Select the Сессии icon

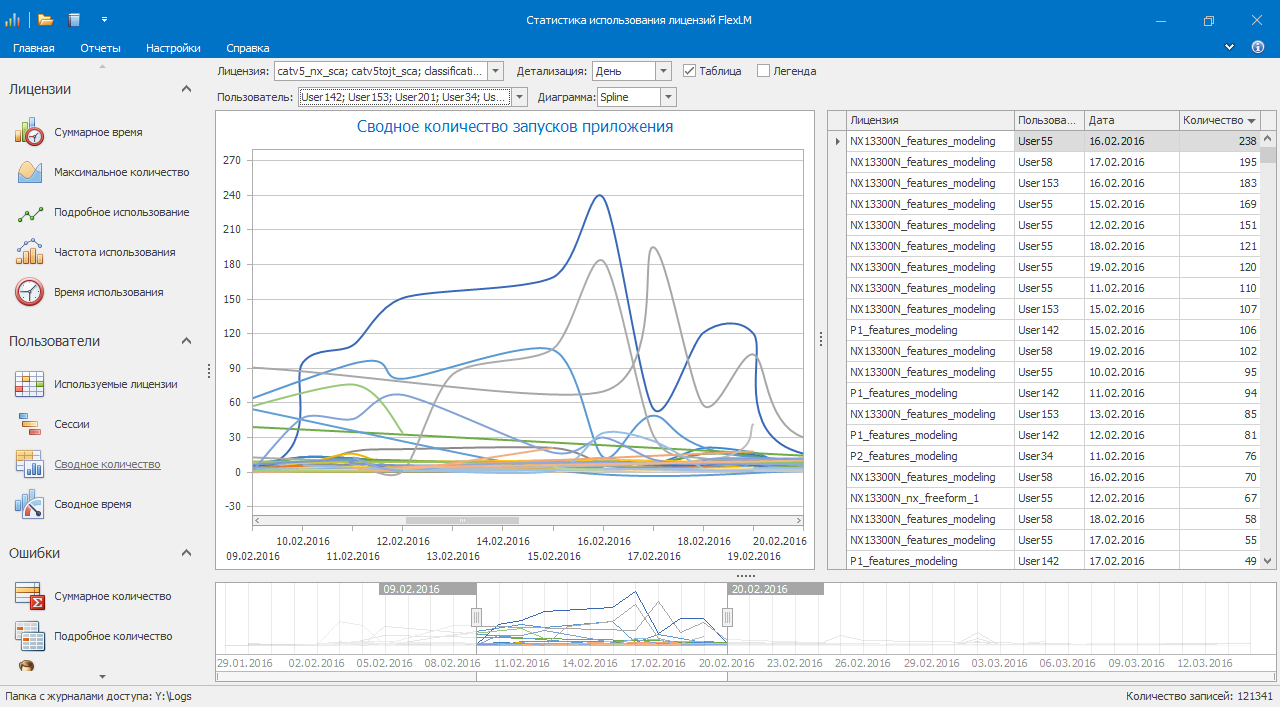pos(29,424)
